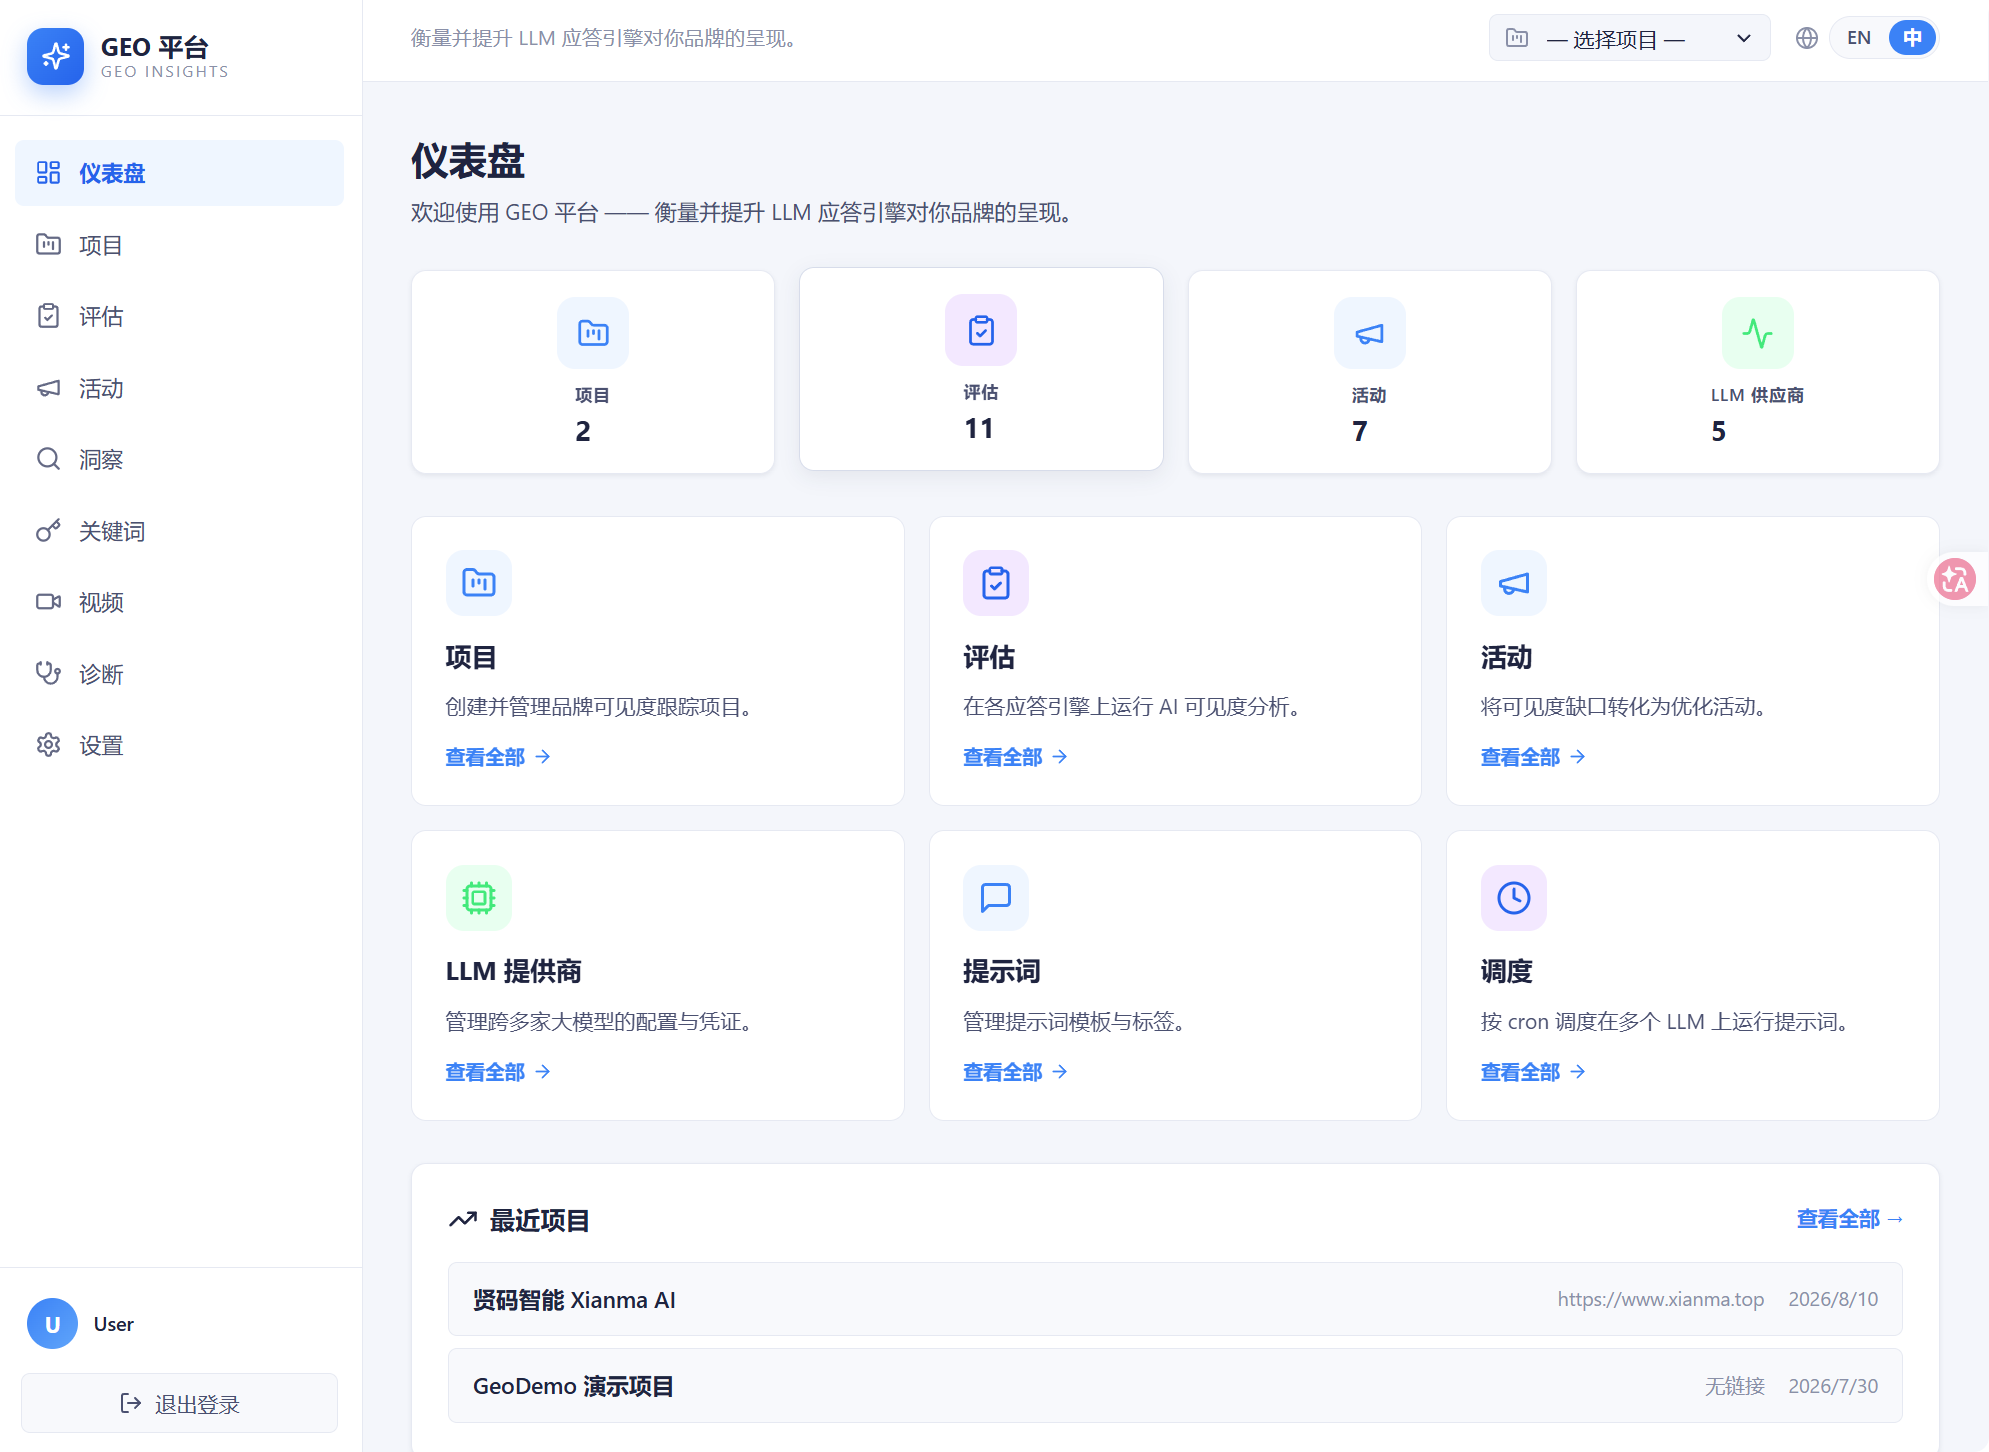The width and height of the screenshot is (1989, 1452).
Task: Click 查看全部 in the 提示词 card
Action: [x=1015, y=1072]
